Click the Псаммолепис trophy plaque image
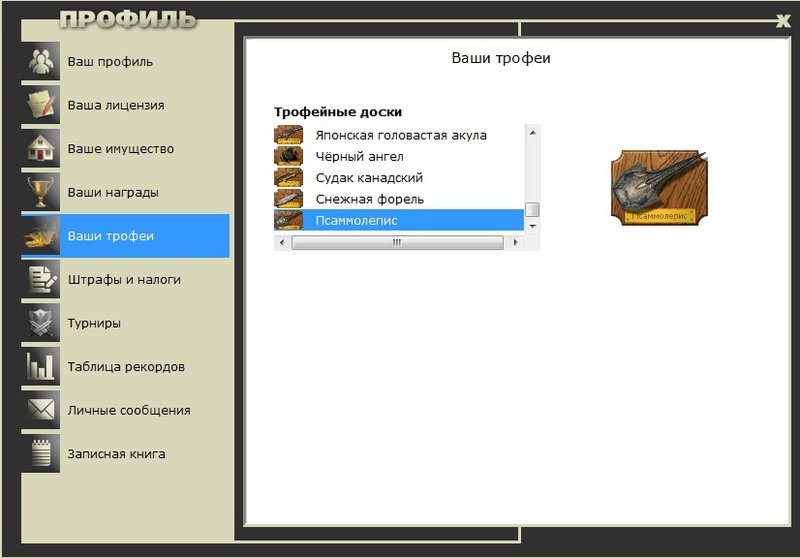The width and height of the screenshot is (800, 558). [659, 188]
